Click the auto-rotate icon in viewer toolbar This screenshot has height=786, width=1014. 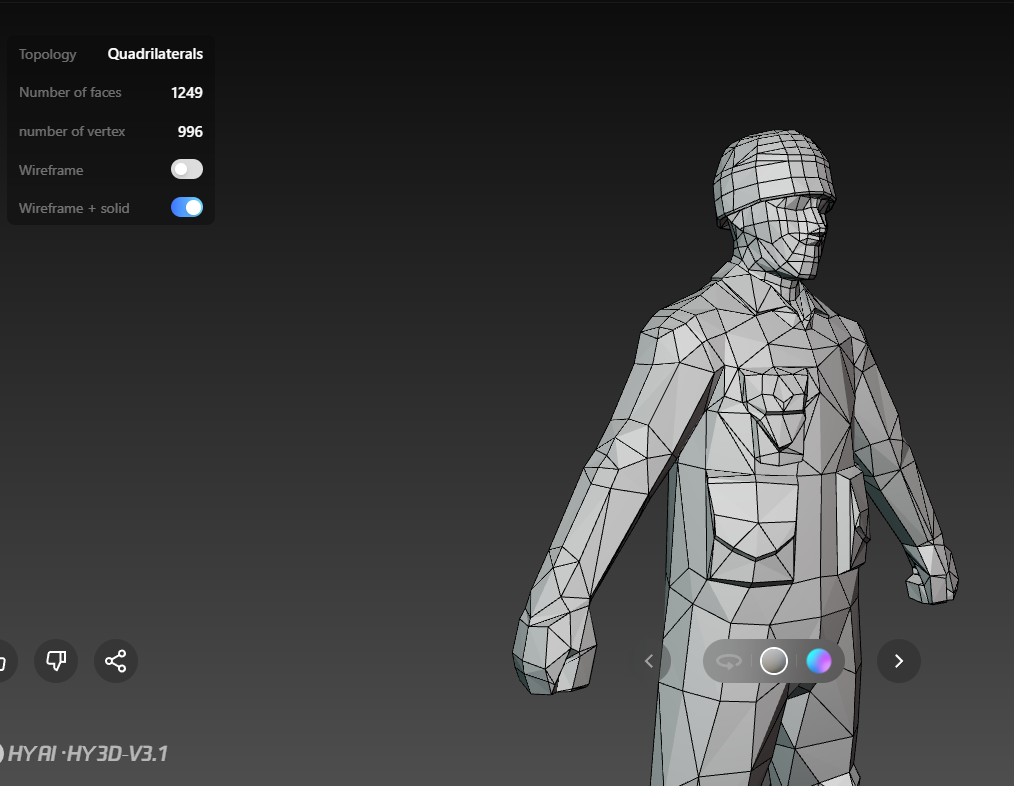pos(729,662)
